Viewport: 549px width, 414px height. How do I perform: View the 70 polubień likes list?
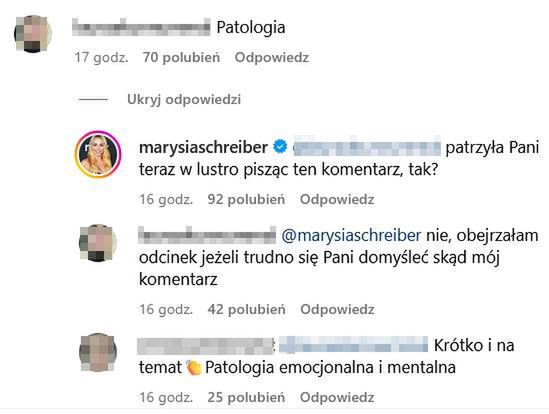pos(181,57)
